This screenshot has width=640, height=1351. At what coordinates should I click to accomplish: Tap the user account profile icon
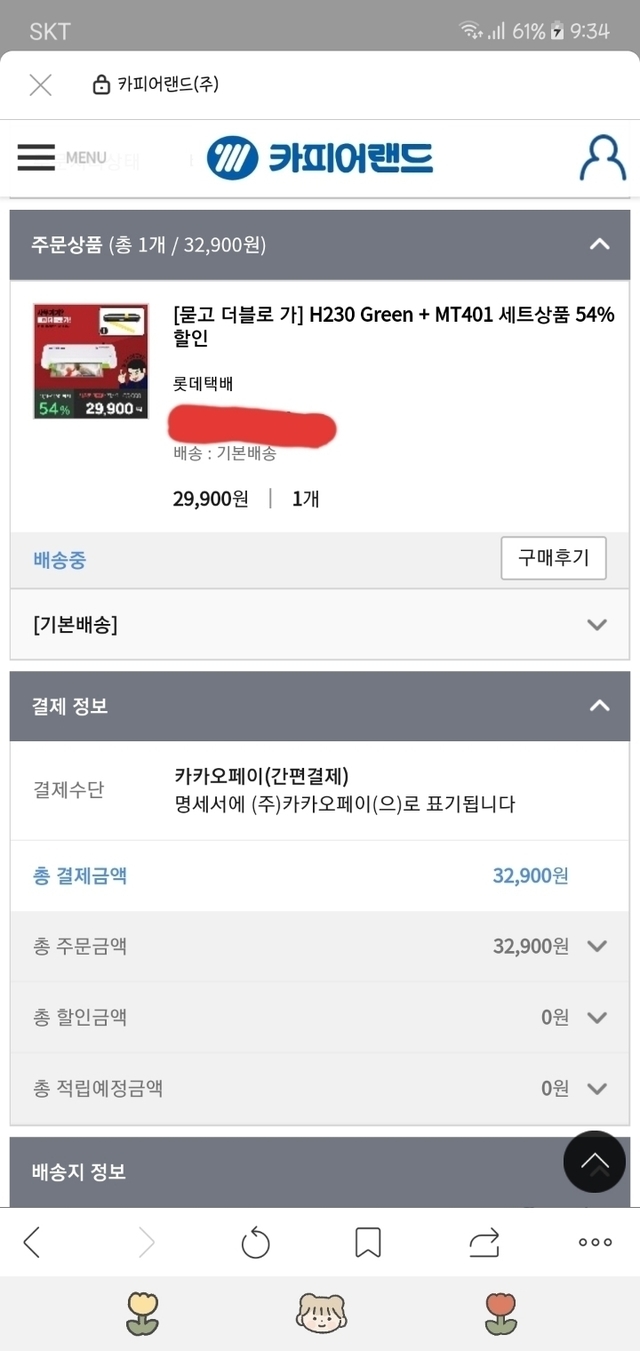[x=602, y=158]
